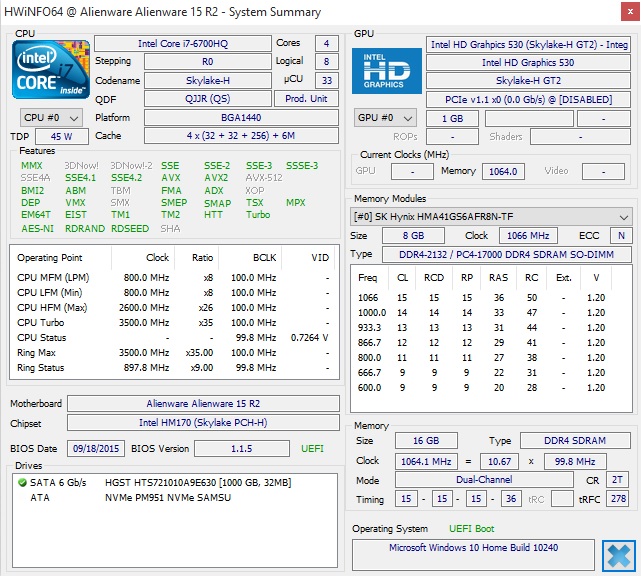Expand the SK Hynix memory module dropdown
Viewport: 641px width, 576px height.
[x=491, y=217]
